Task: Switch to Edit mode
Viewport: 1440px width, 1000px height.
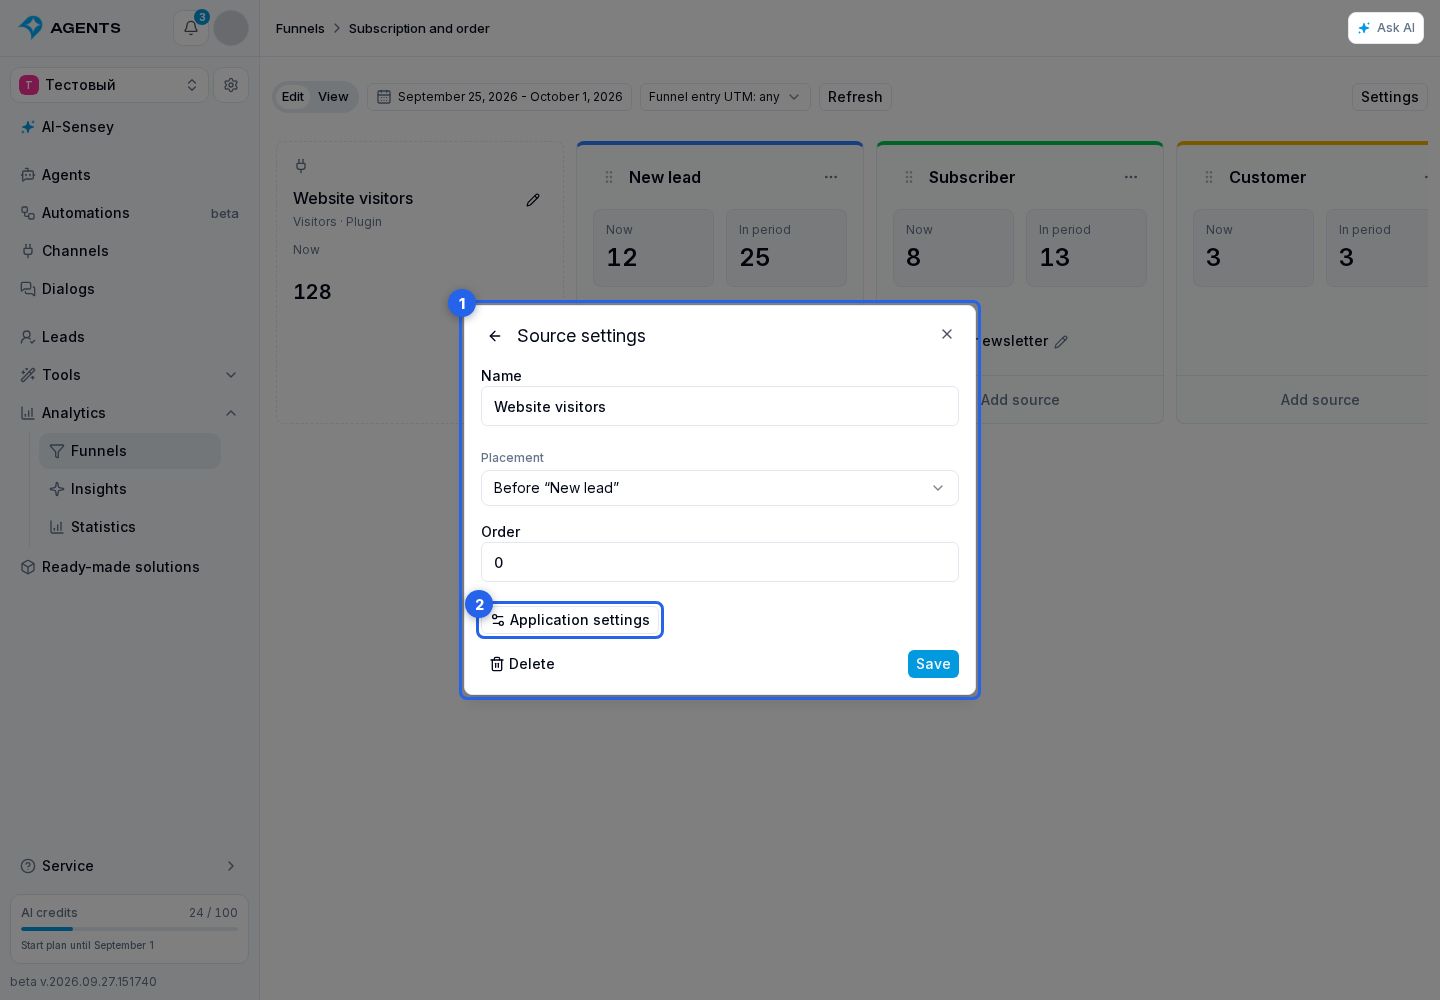Action: 293,97
